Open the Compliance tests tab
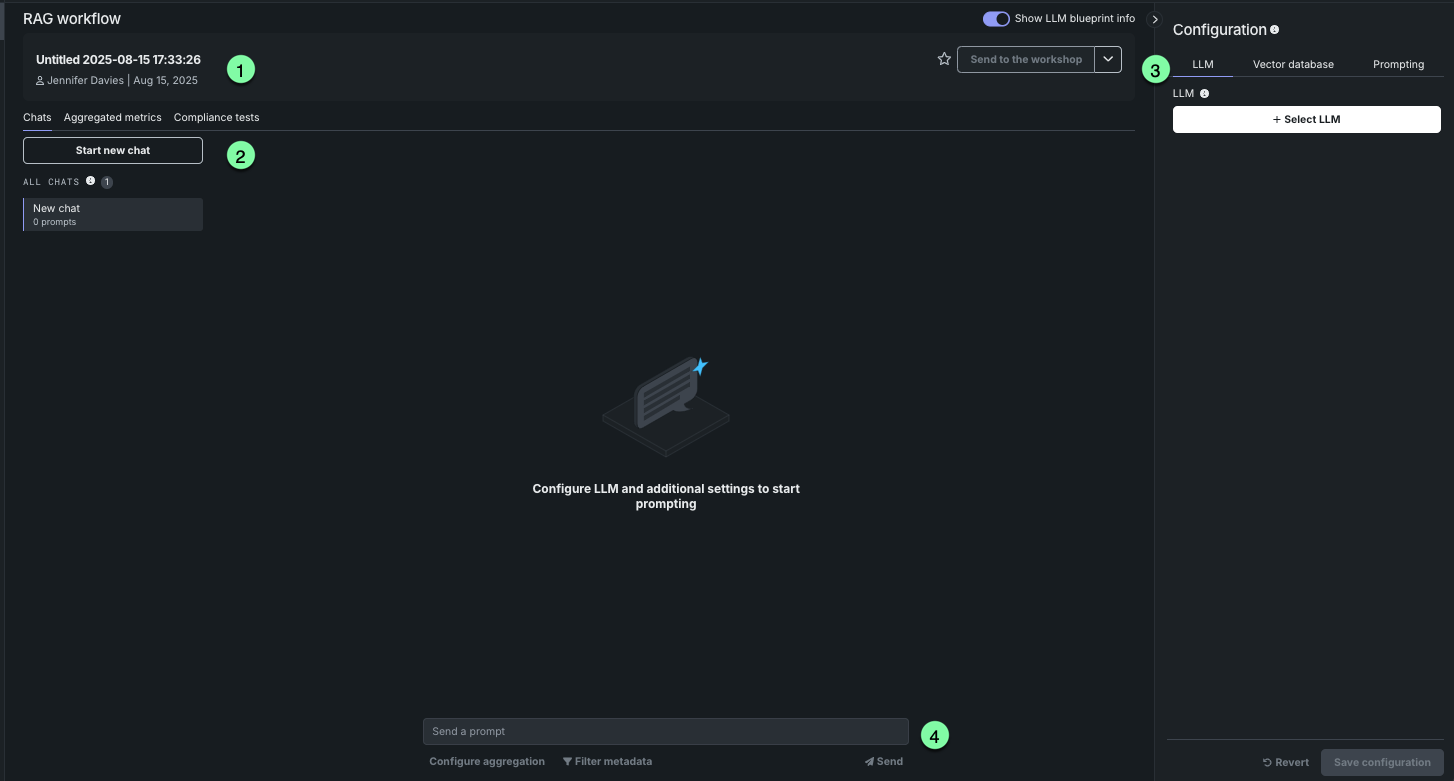1454x781 pixels. 216,117
